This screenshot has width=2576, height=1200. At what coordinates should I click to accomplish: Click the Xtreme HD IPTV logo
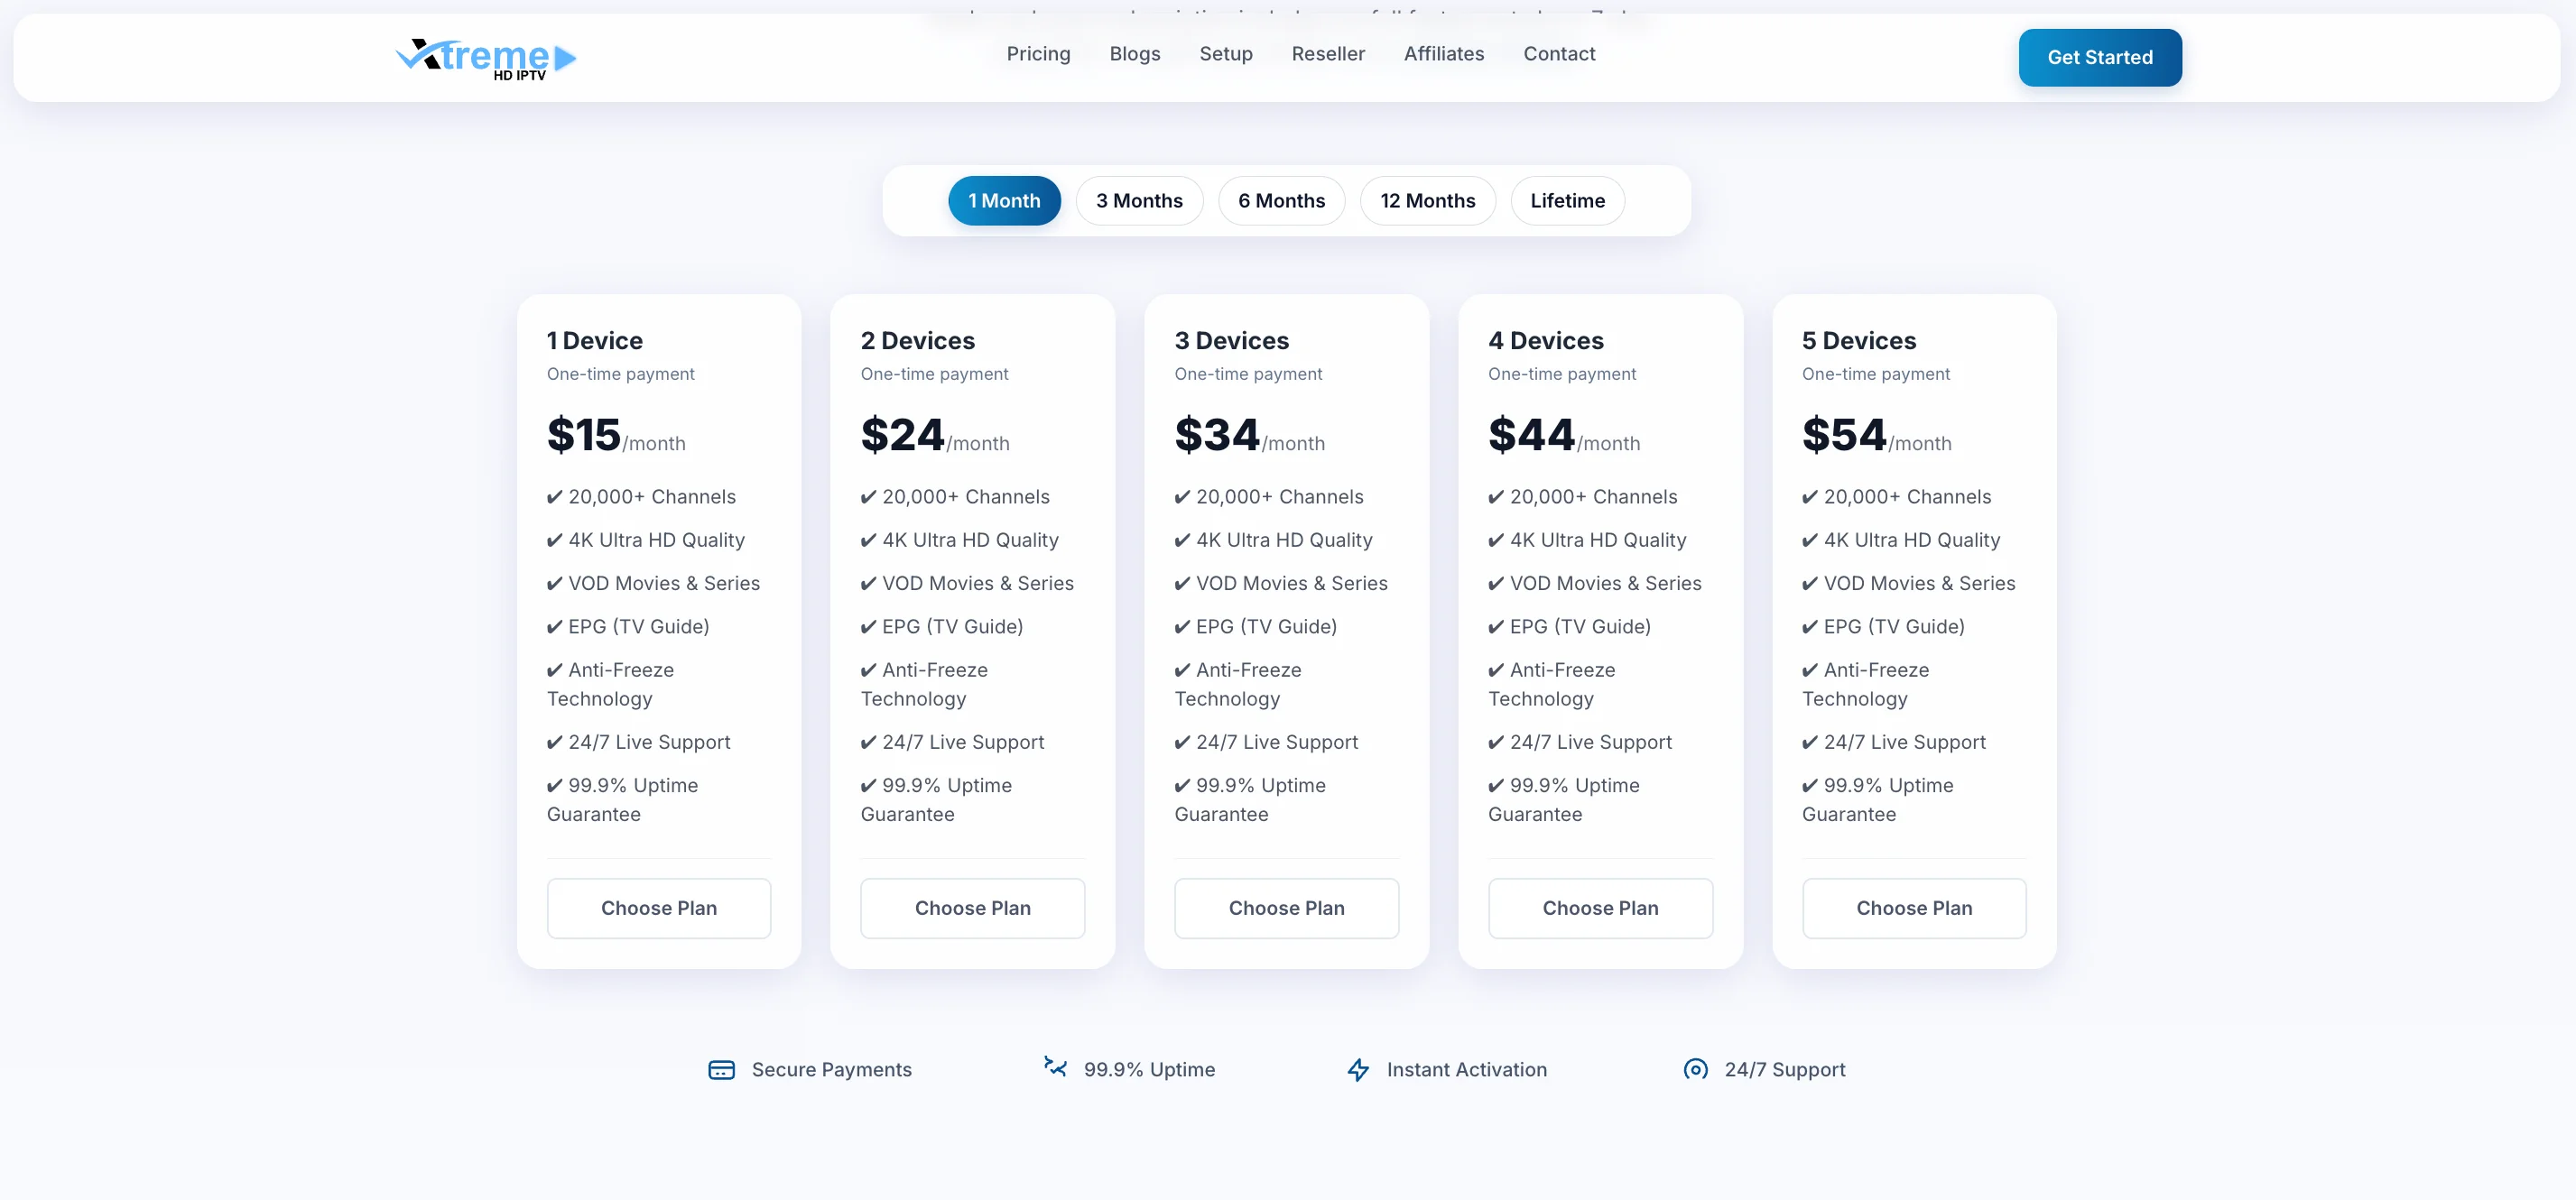pyautogui.click(x=486, y=58)
